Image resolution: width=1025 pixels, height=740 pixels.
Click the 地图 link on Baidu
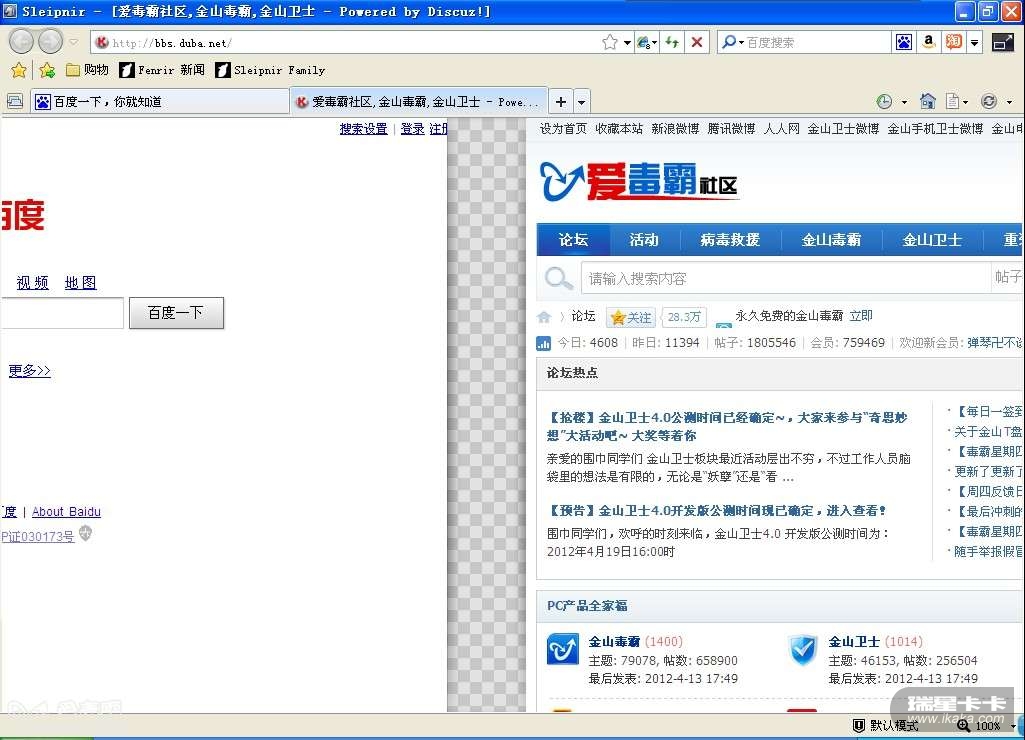(x=80, y=282)
